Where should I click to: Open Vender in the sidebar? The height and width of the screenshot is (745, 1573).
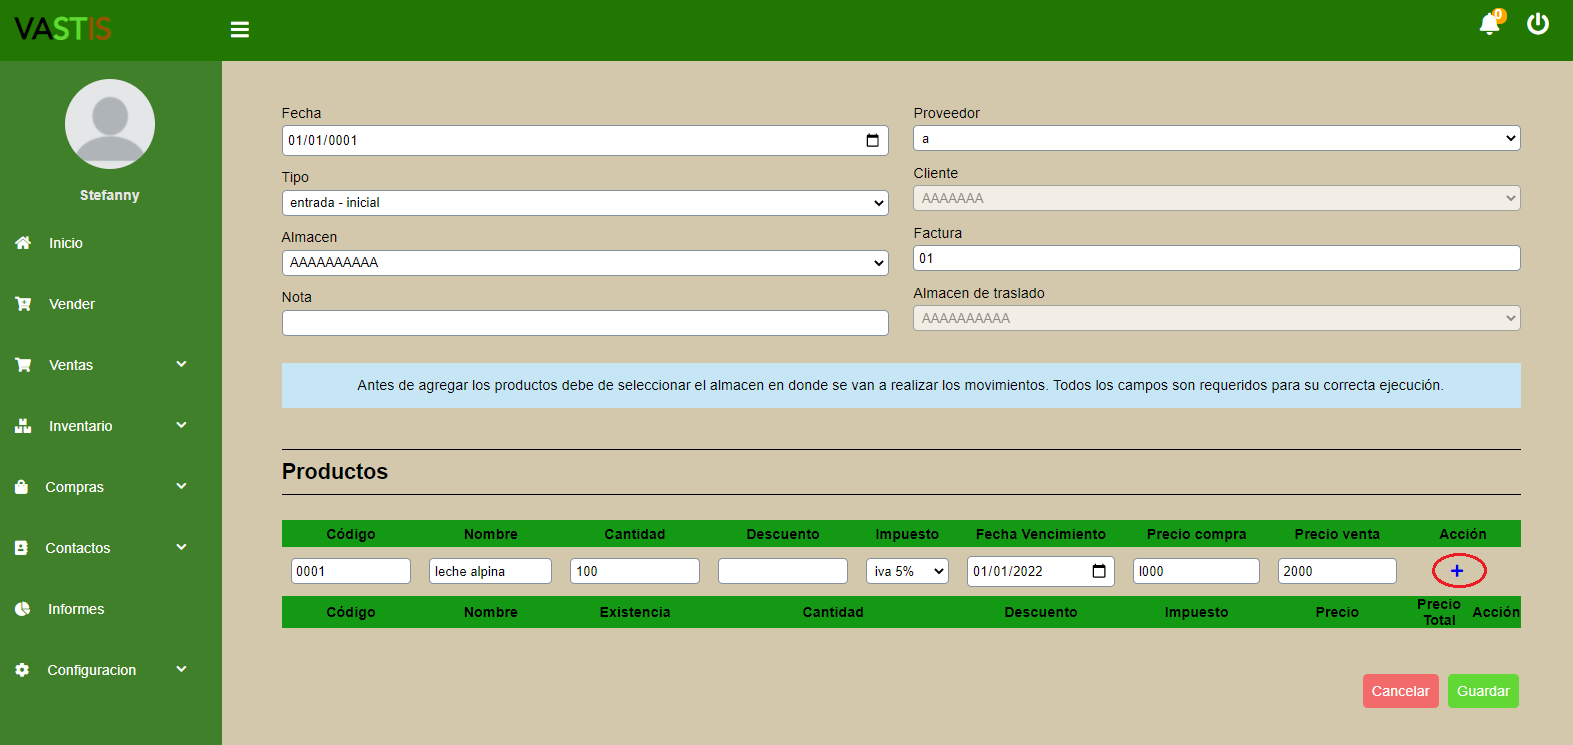pyautogui.click(x=72, y=304)
